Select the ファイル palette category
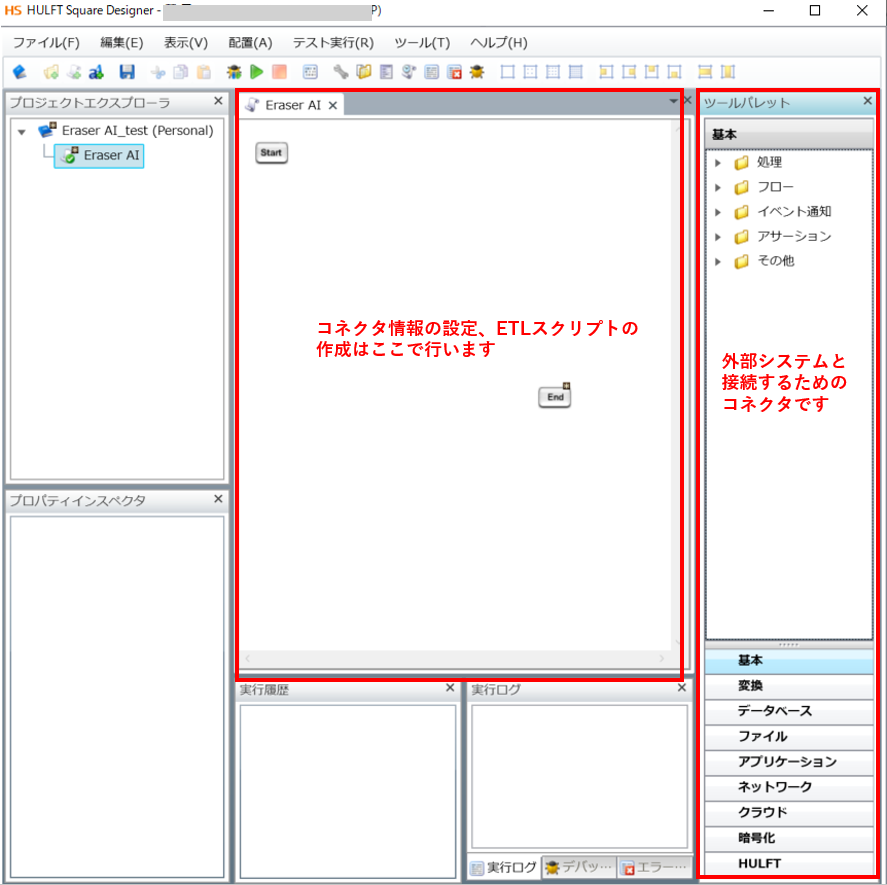The height and width of the screenshot is (885, 887). point(789,737)
